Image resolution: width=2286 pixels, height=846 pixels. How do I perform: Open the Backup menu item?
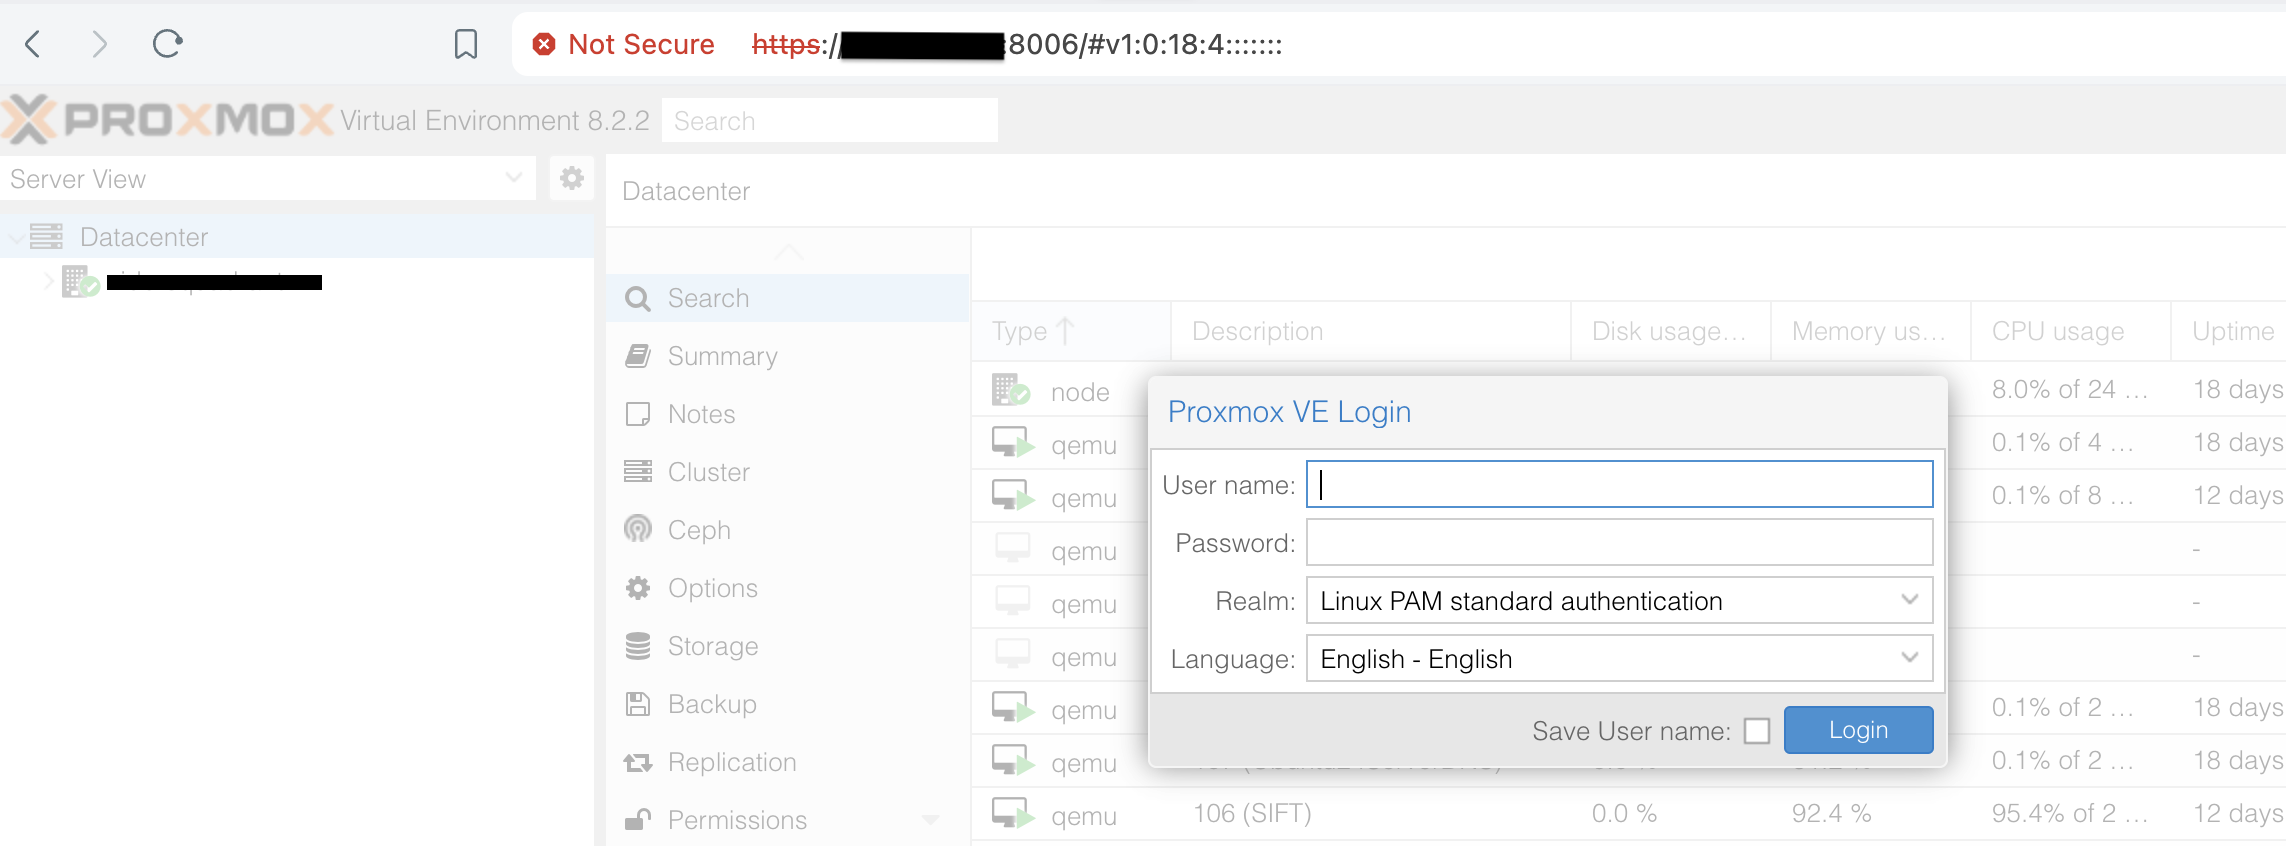(x=788, y=704)
